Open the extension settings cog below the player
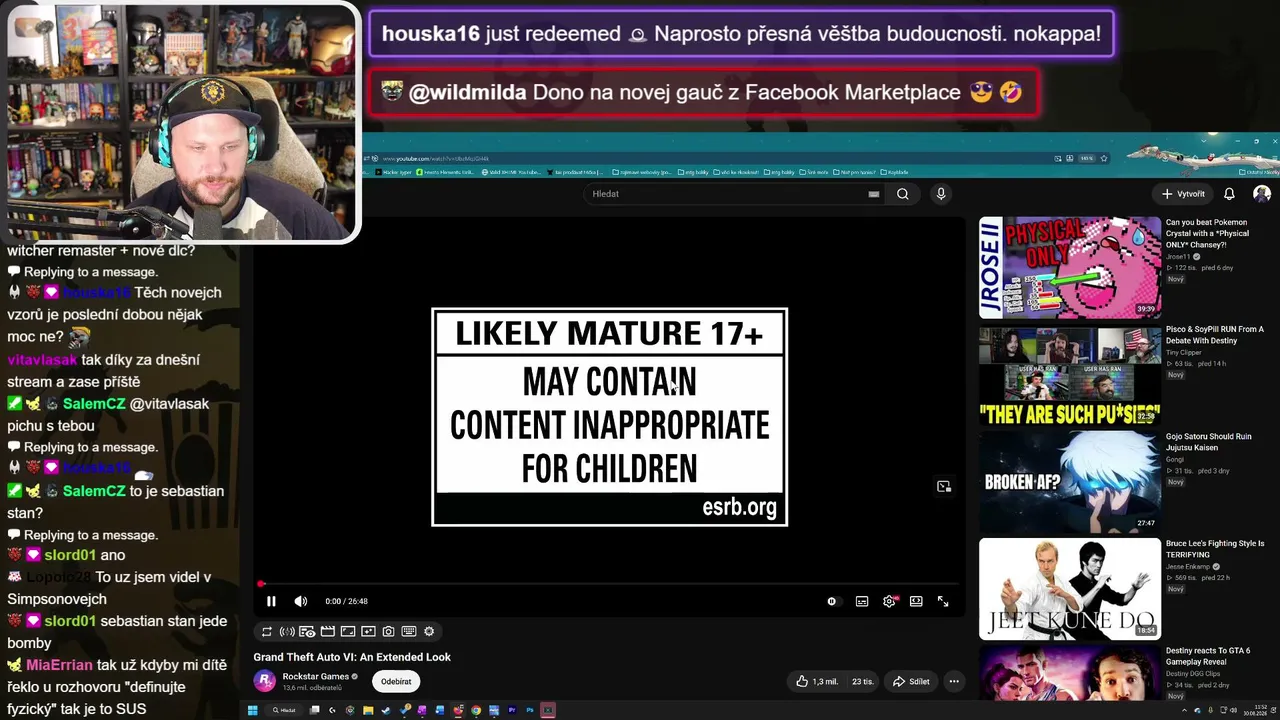The width and height of the screenshot is (1280, 720). click(429, 631)
